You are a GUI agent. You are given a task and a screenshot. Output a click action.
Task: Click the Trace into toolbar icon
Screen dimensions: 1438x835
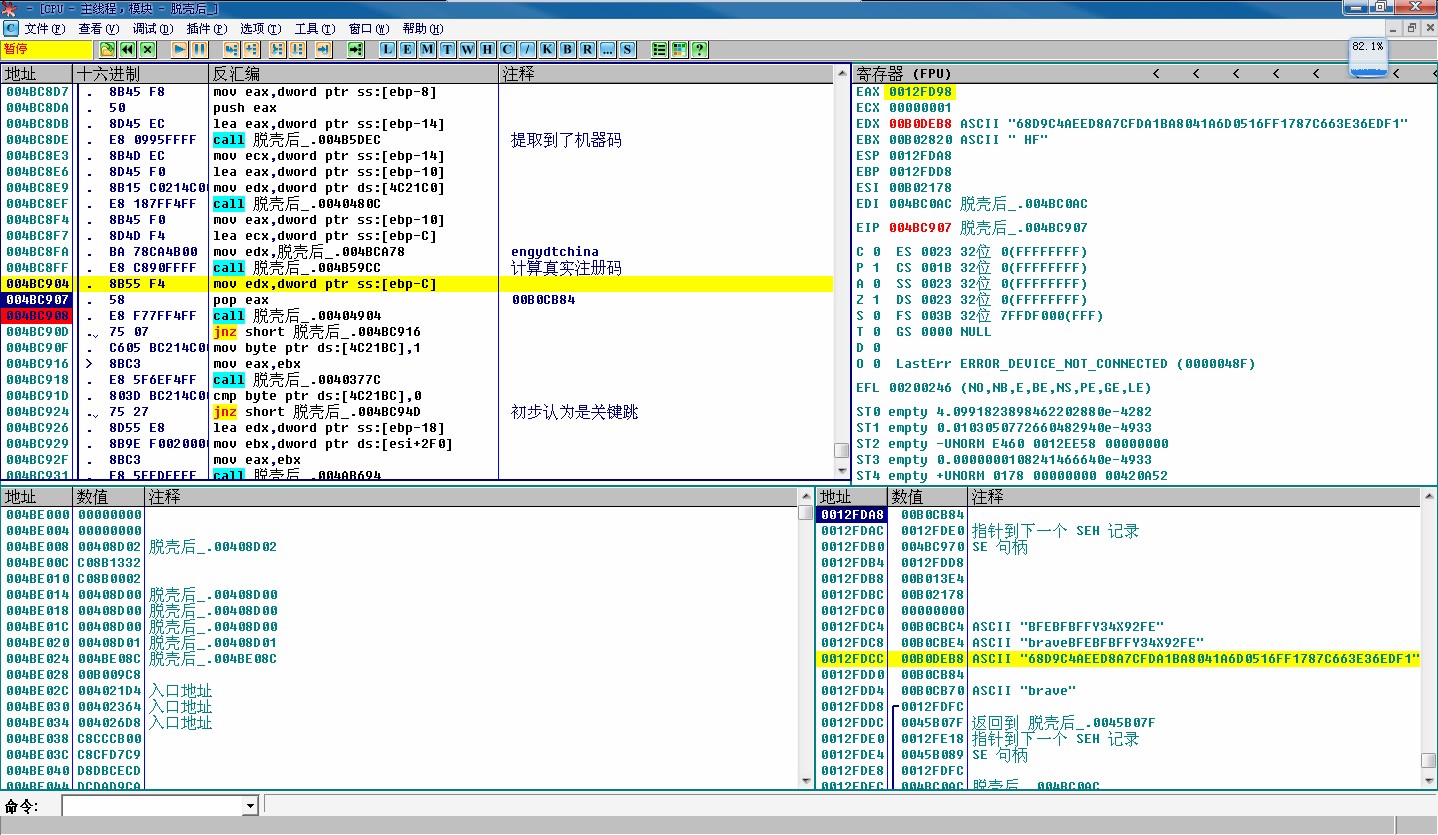[275, 49]
